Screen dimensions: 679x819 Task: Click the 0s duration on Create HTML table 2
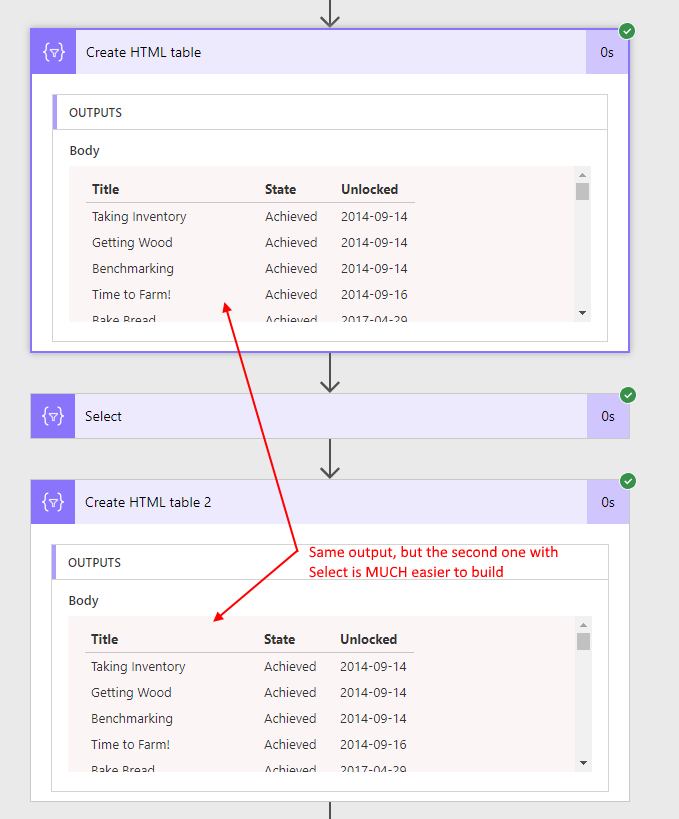pos(607,502)
